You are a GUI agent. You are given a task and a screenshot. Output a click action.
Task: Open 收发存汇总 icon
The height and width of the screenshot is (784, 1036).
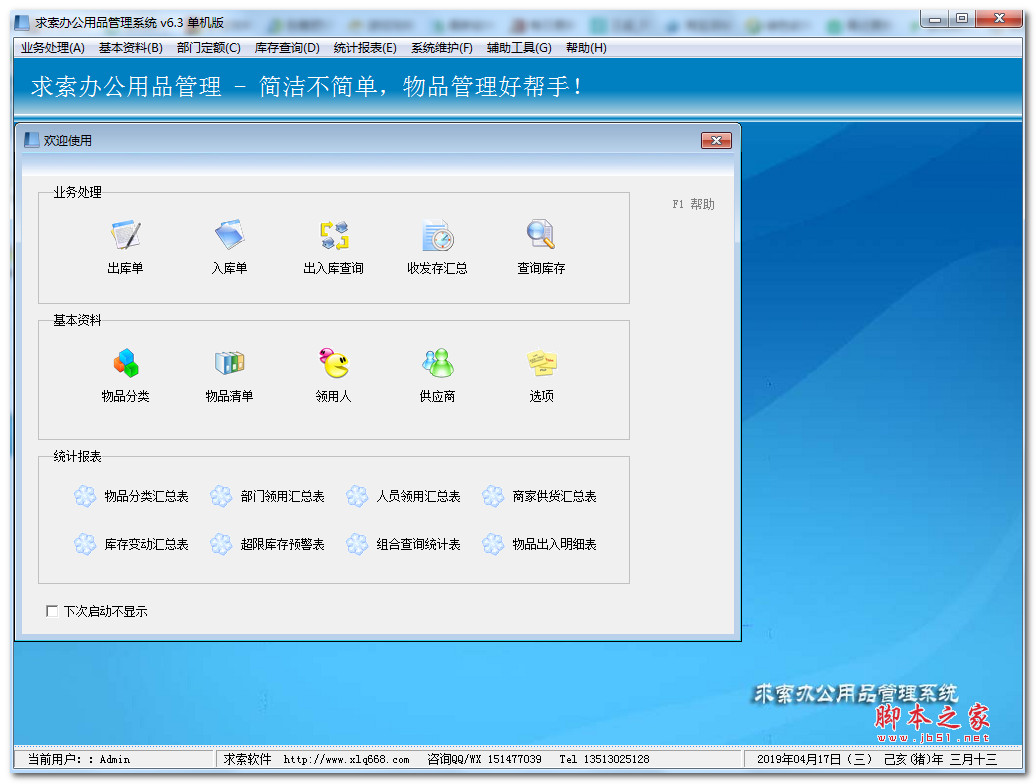pyautogui.click(x=437, y=234)
